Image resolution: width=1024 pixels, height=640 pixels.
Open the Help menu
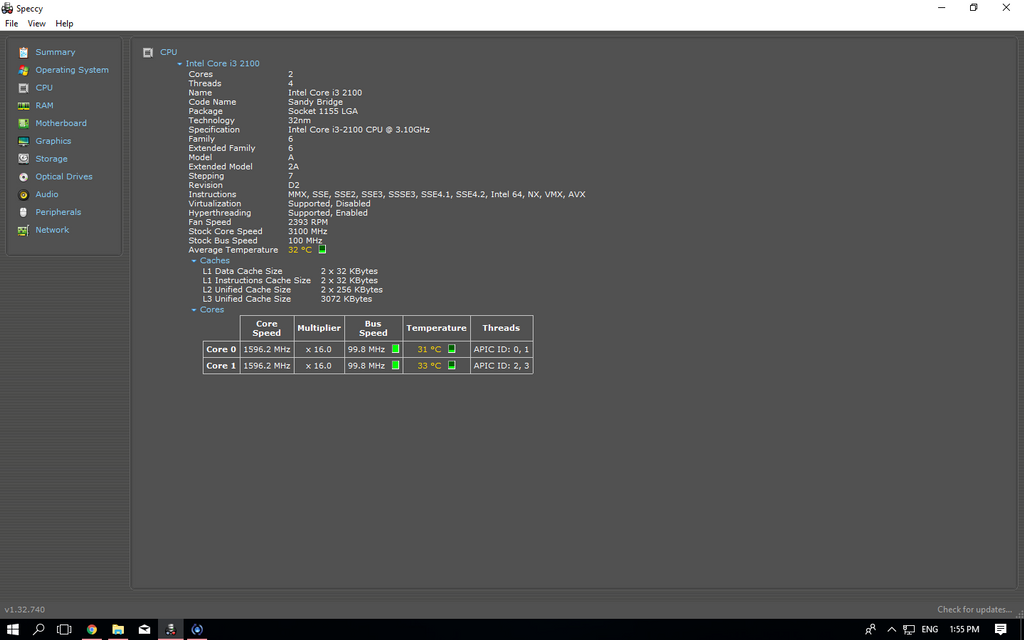64,24
